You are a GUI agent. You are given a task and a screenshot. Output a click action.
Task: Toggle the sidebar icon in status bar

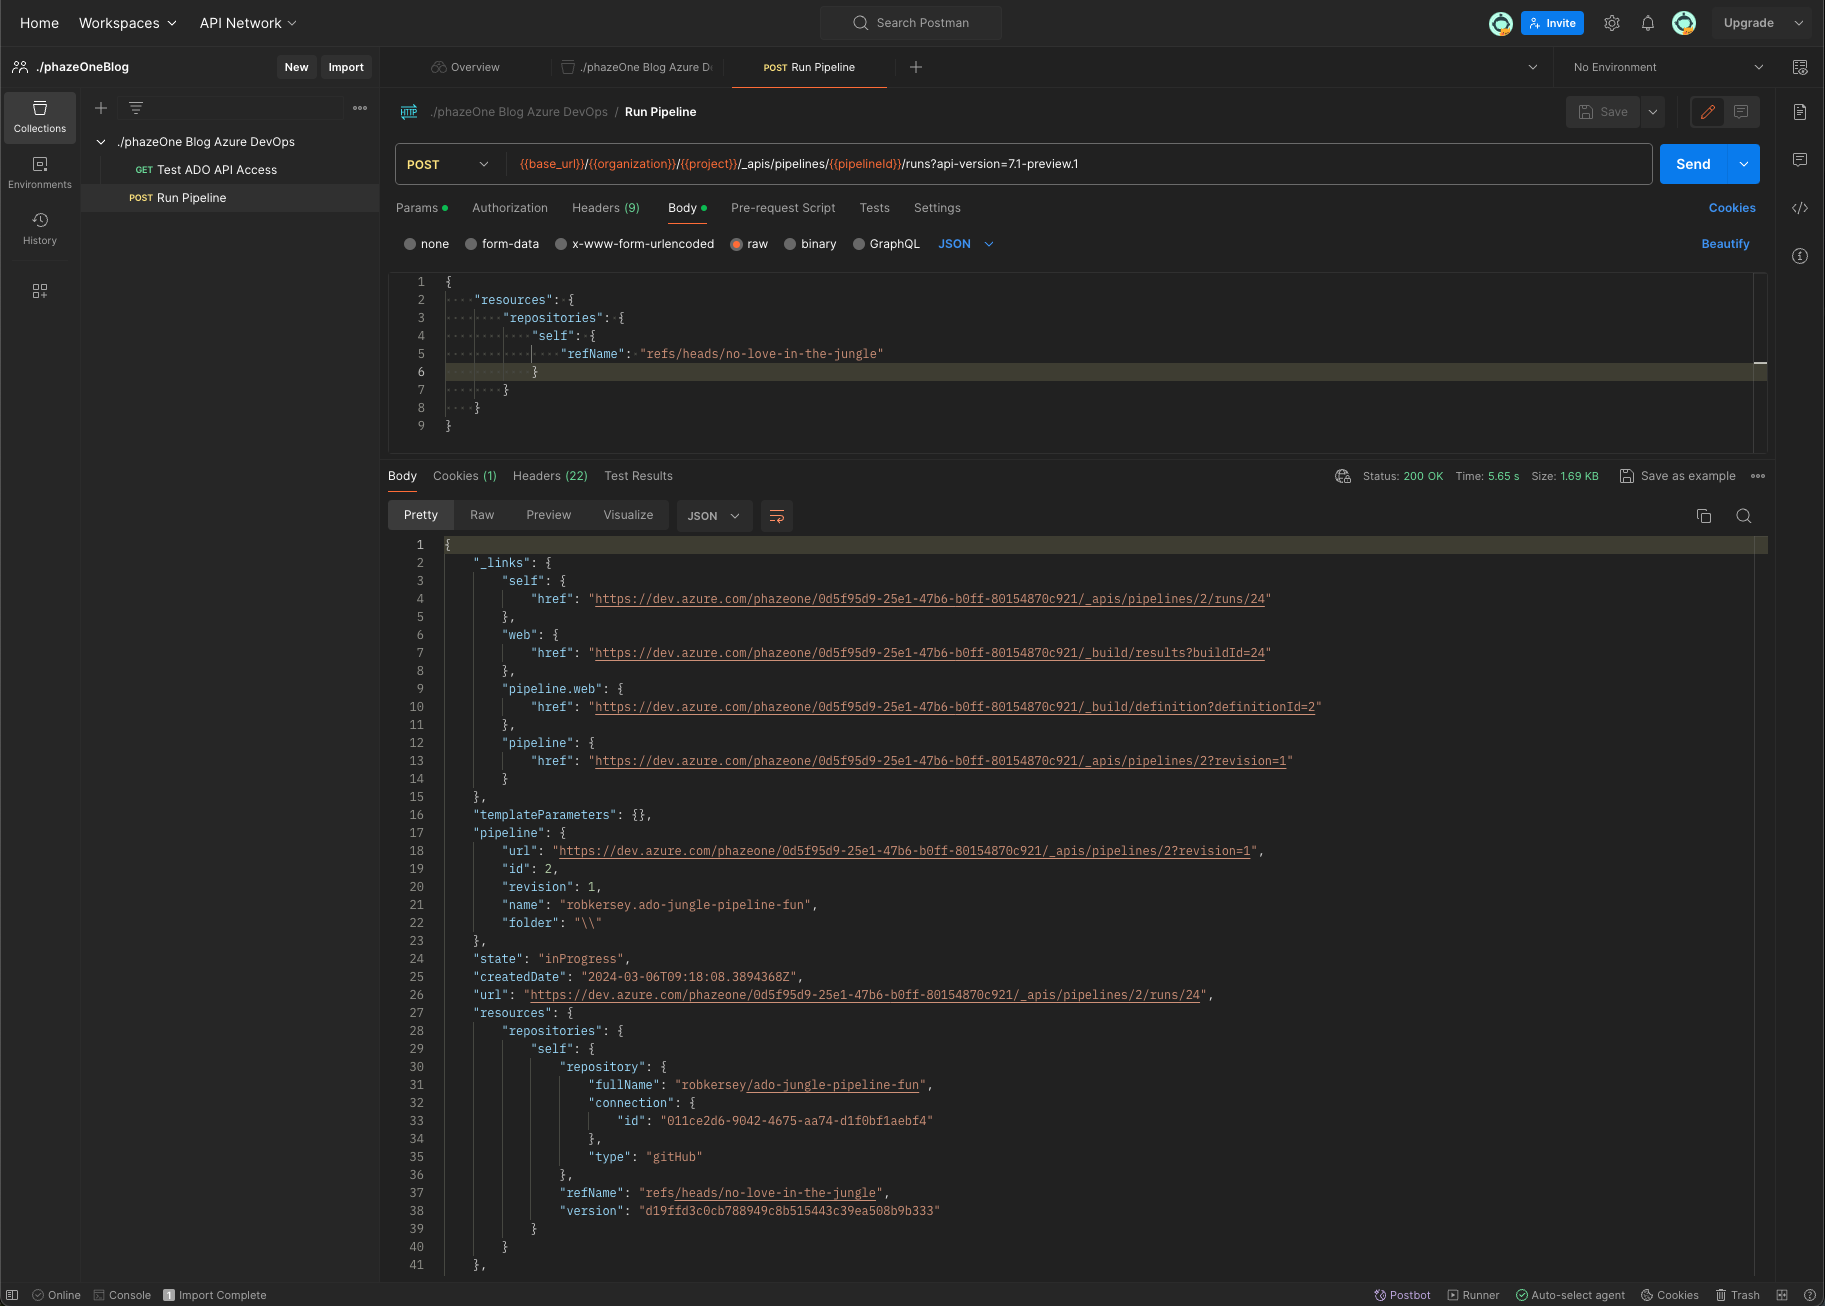(12, 1295)
